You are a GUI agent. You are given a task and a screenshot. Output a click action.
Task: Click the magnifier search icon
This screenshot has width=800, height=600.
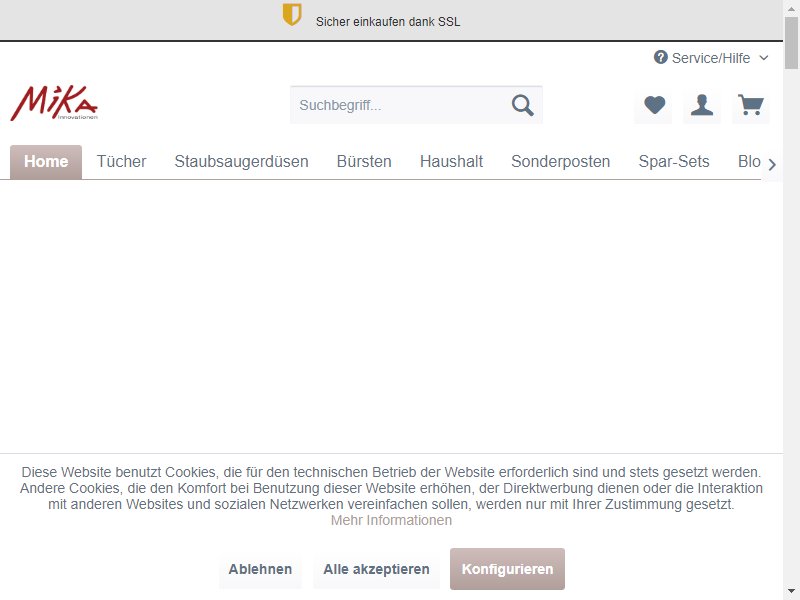click(x=522, y=106)
